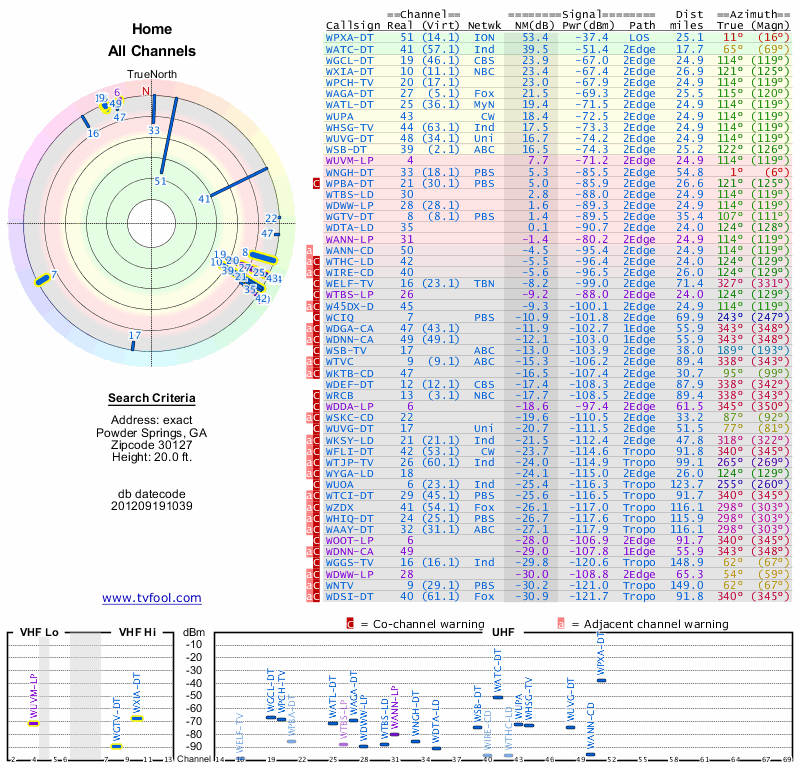Click WDTA-LD callsign in the table

tap(349, 228)
